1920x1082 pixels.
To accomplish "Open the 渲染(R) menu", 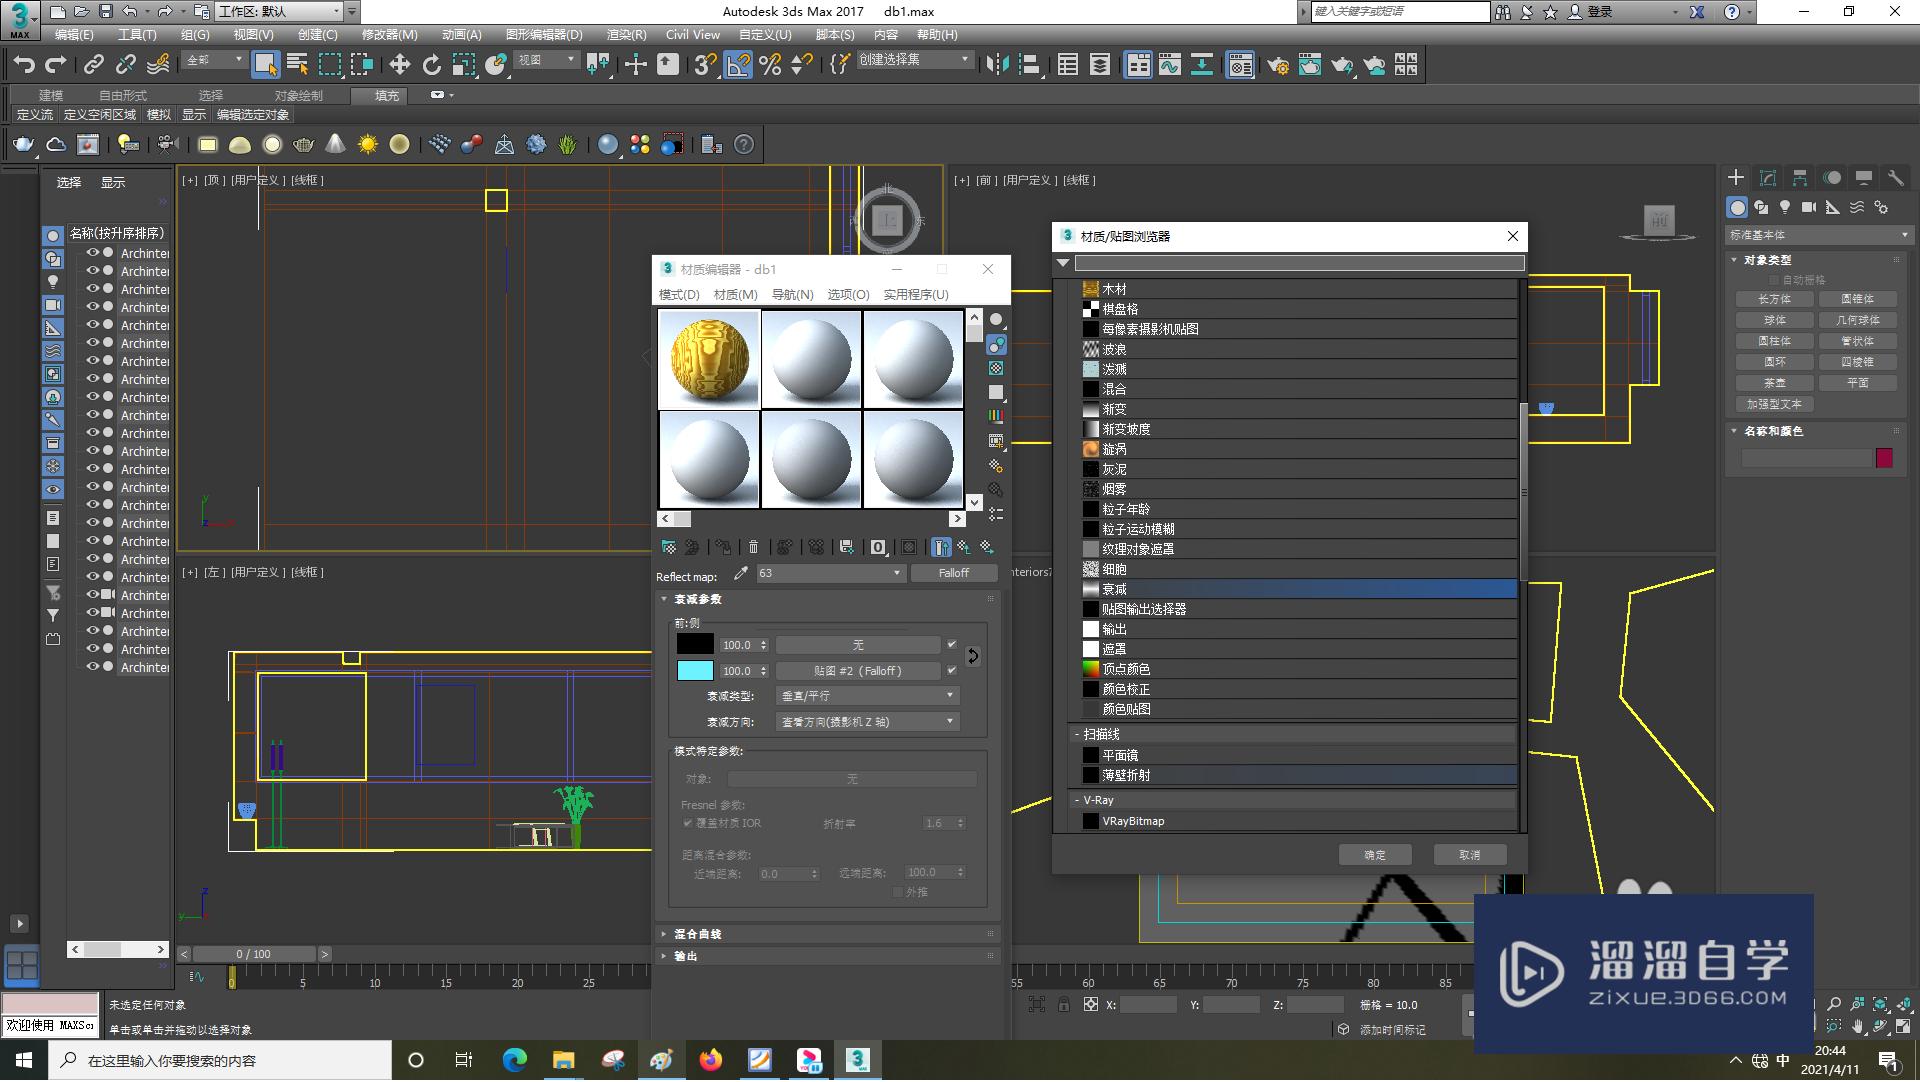I will 626,34.
